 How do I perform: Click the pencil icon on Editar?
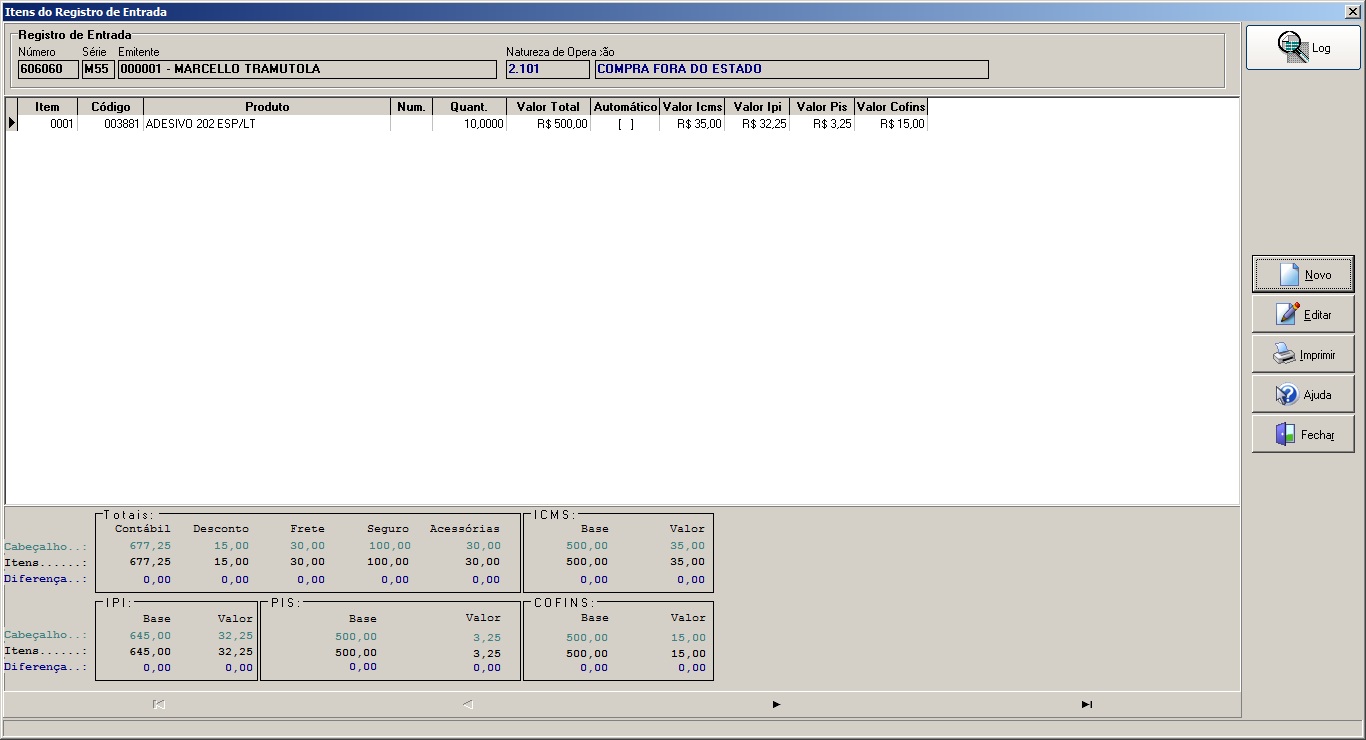point(1287,314)
